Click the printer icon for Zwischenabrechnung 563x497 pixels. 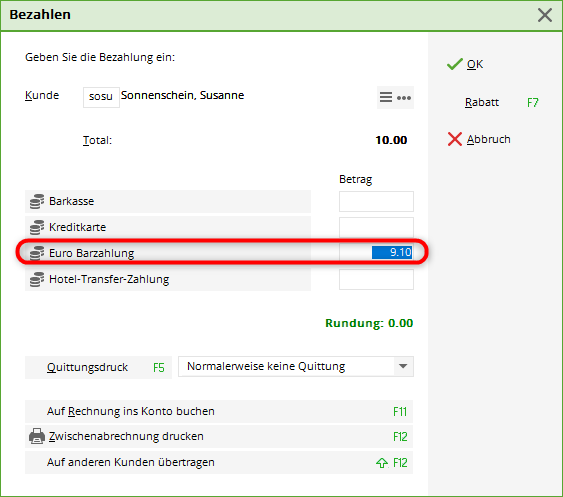coord(37,436)
